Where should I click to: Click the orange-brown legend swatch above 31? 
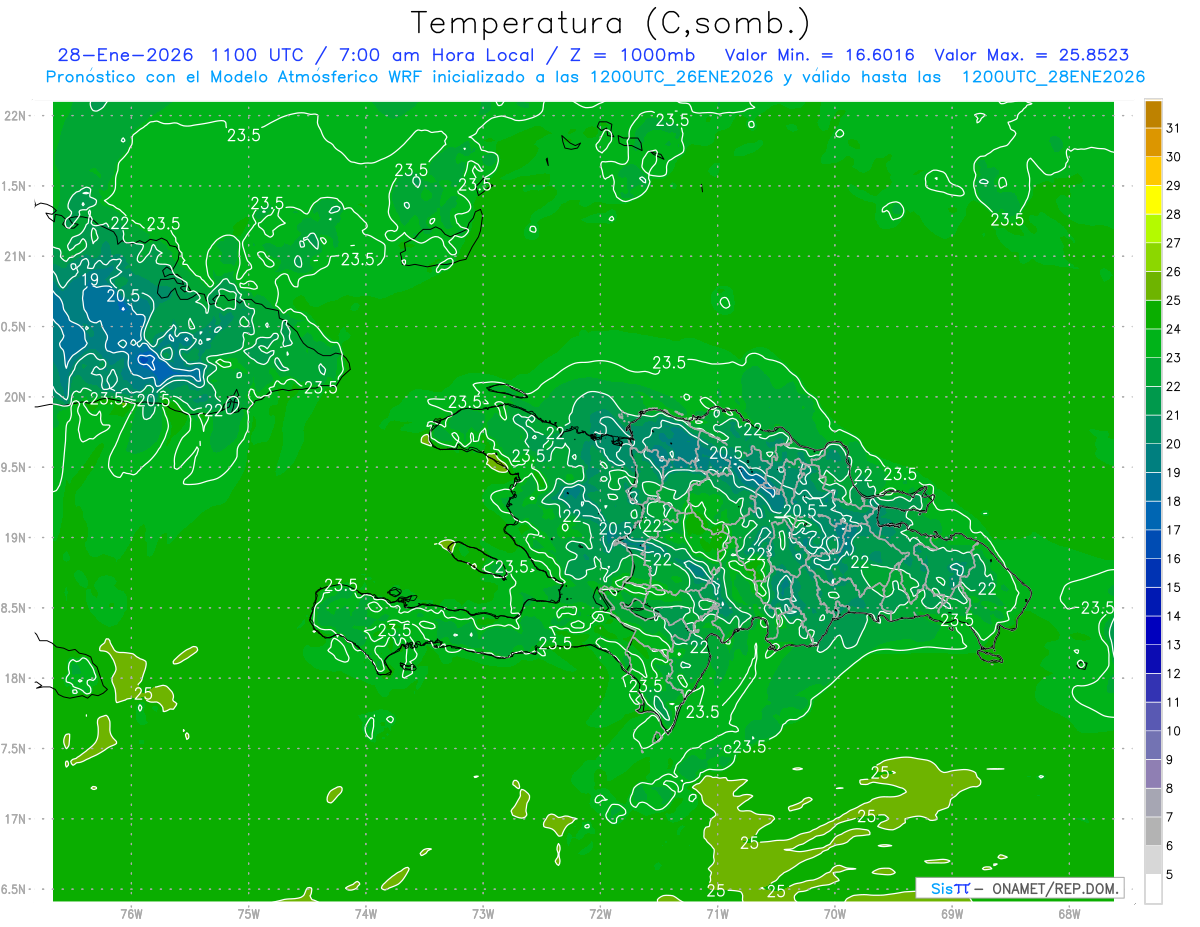pos(1153,115)
